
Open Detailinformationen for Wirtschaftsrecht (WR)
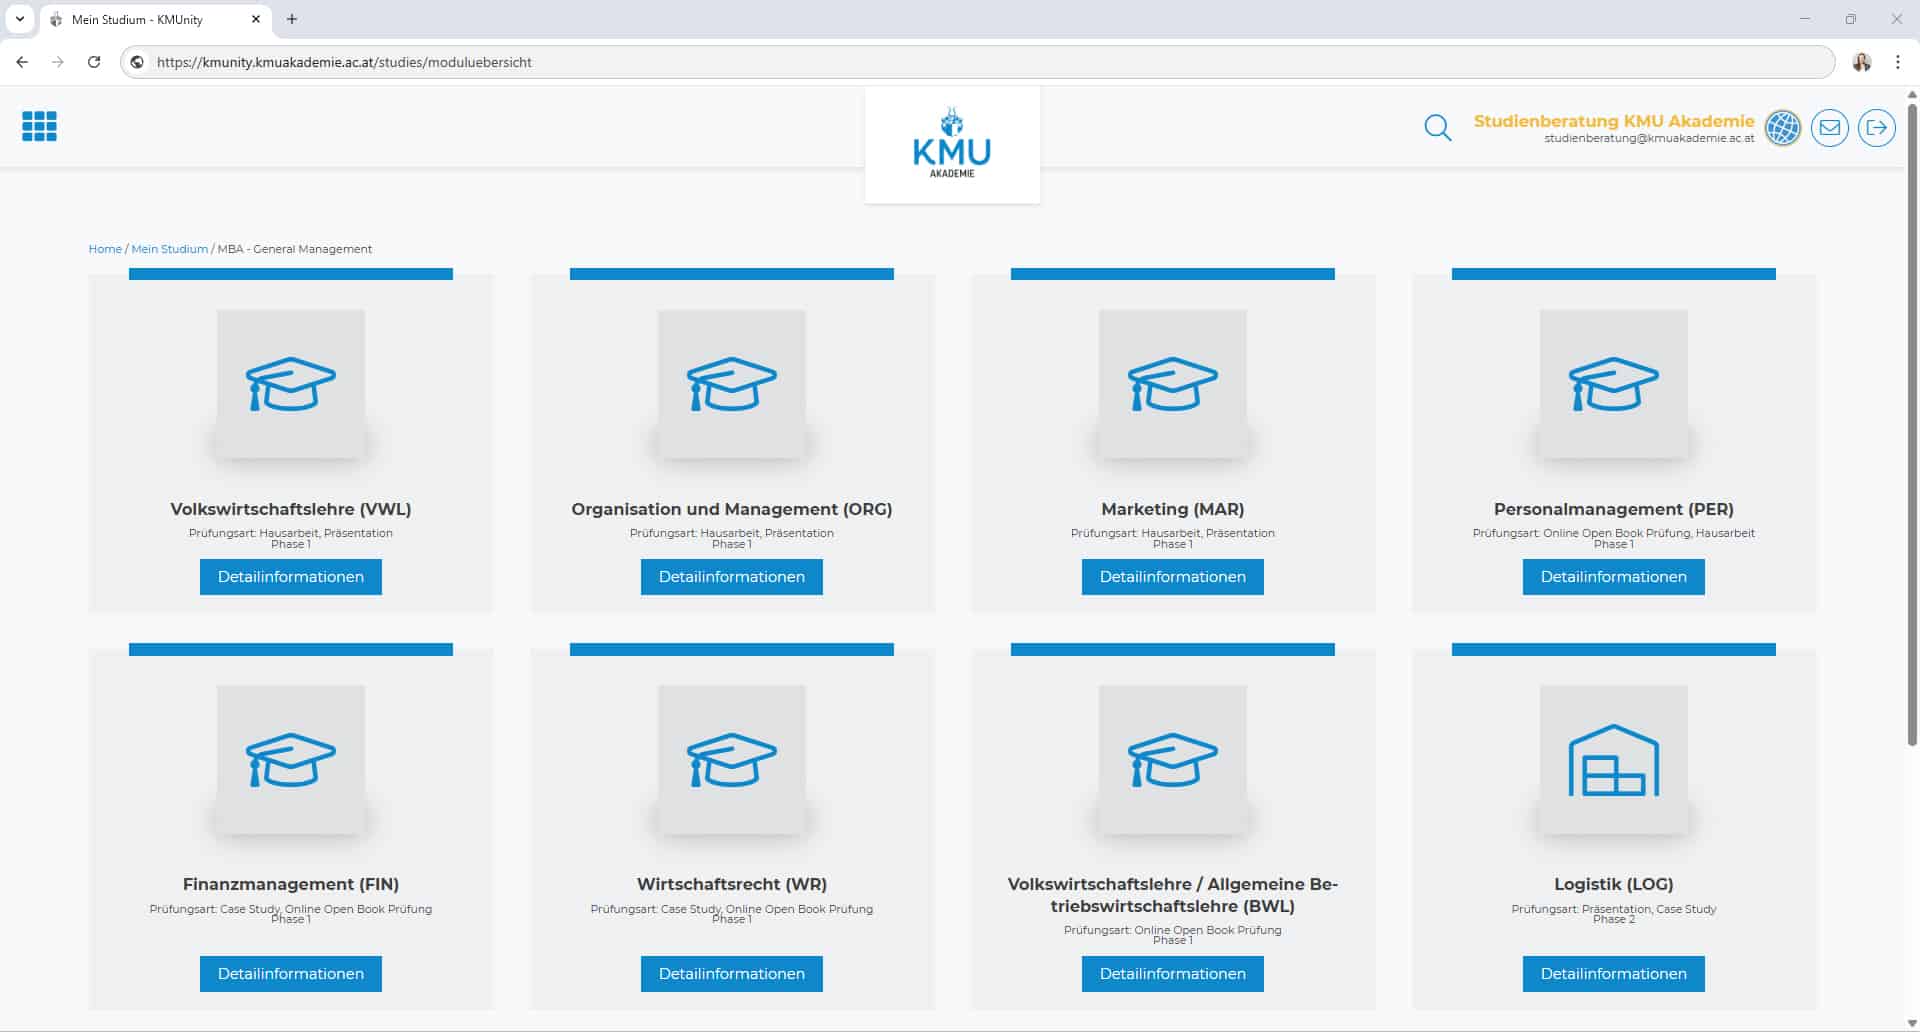[732, 974]
